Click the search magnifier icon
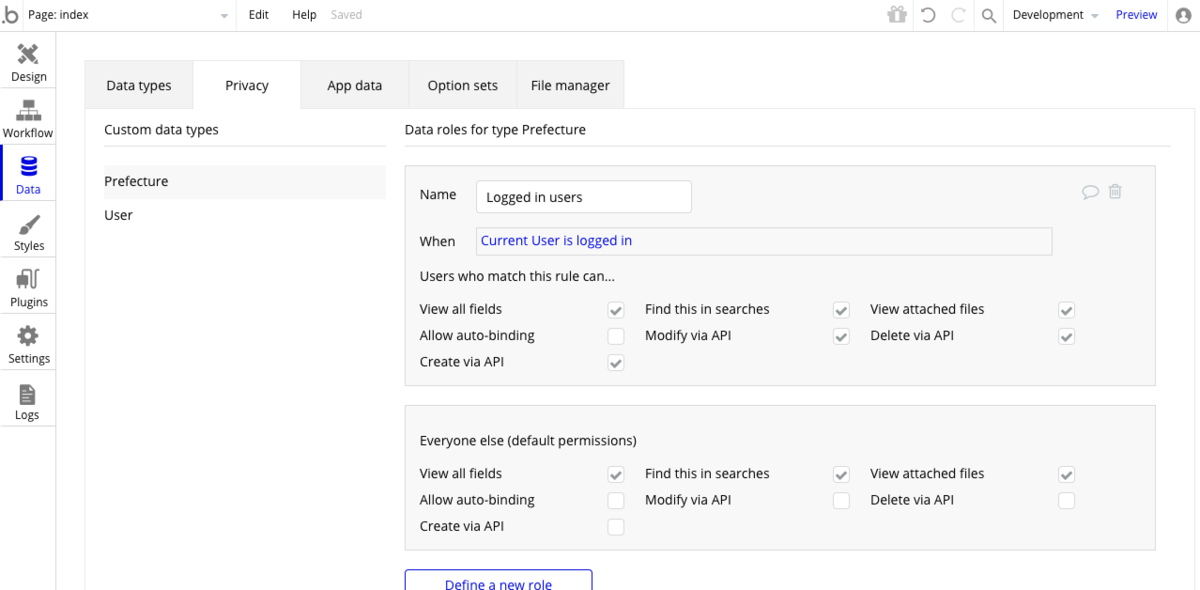This screenshot has height=590, width=1200. click(989, 15)
